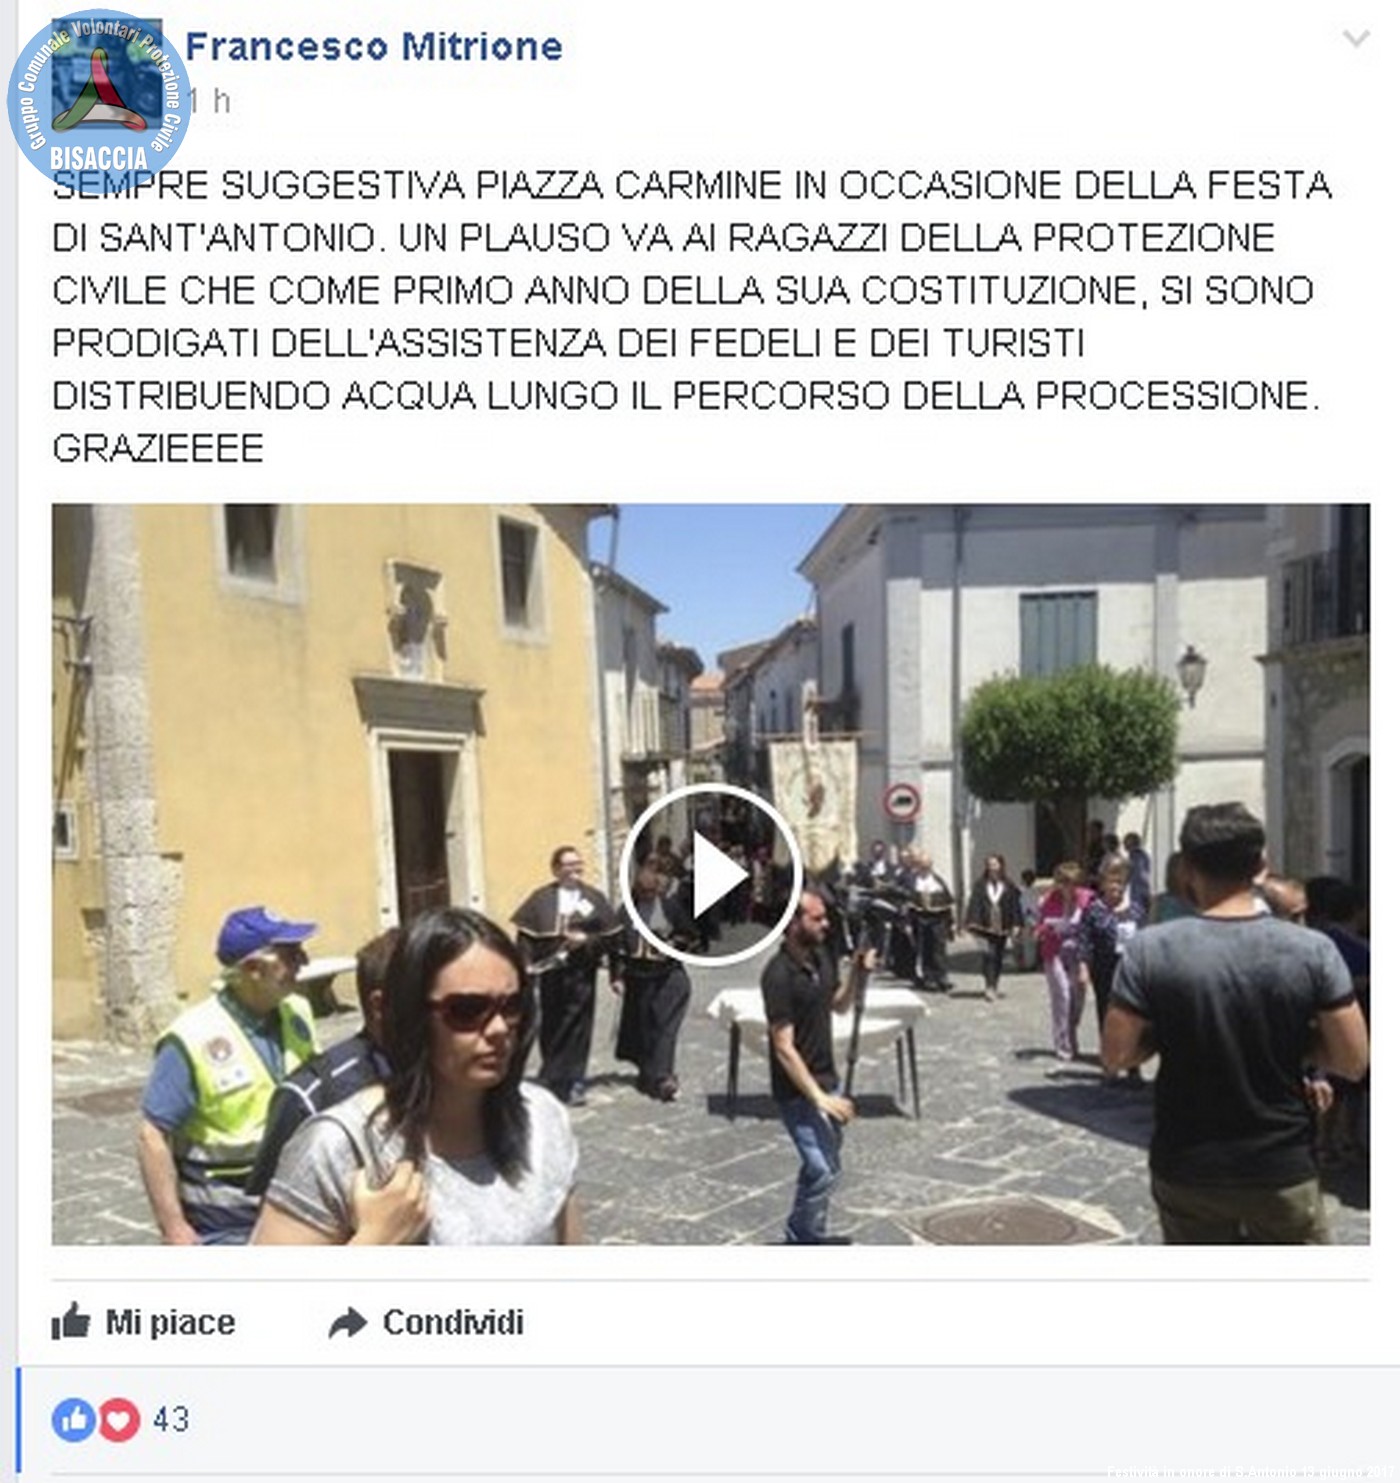Click the round green tree in video
This screenshot has height=1483, width=1400.
[1071, 735]
